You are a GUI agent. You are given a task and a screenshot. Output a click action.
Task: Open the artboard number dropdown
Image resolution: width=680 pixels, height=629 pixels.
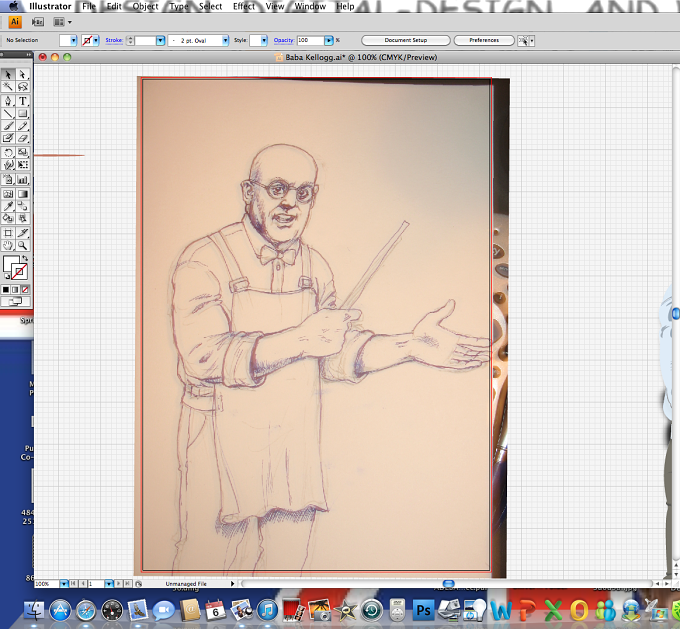(x=109, y=584)
